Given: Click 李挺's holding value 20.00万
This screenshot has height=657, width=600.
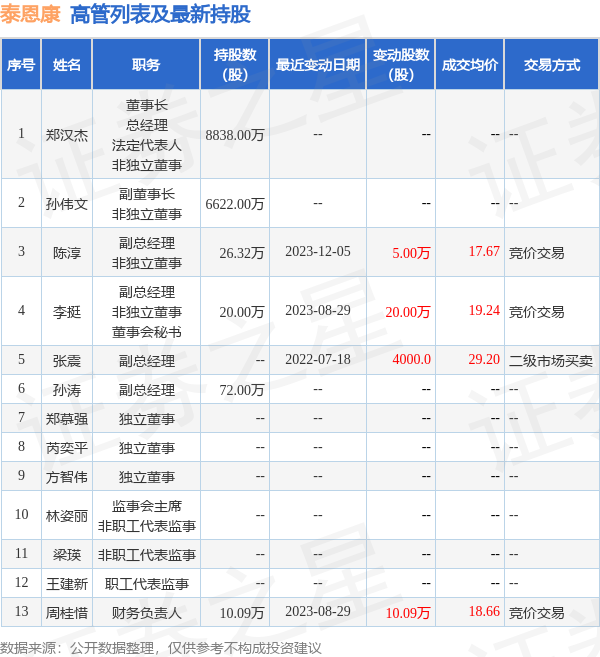Looking at the screenshot, I should pyautogui.click(x=242, y=312).
